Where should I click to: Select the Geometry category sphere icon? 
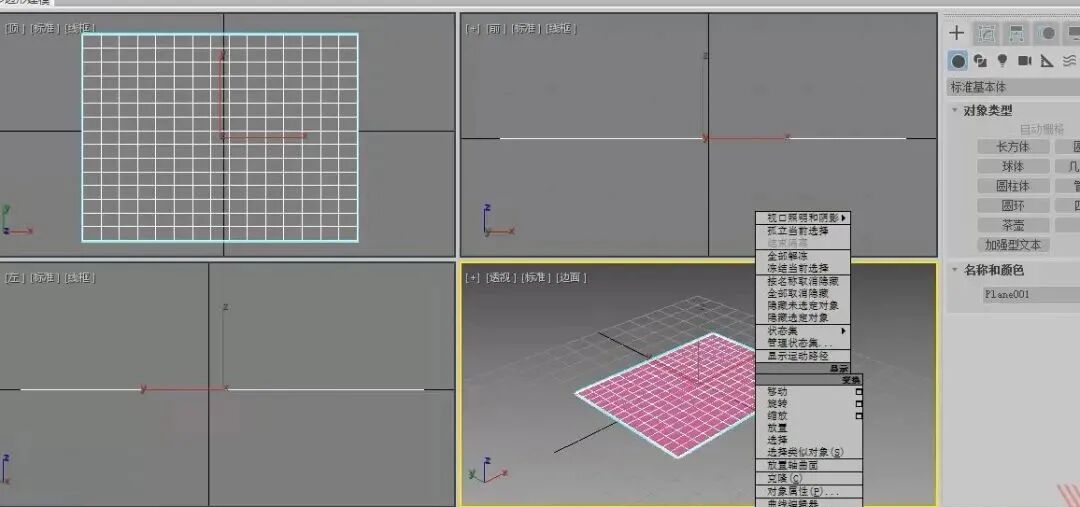click(958, 61)
